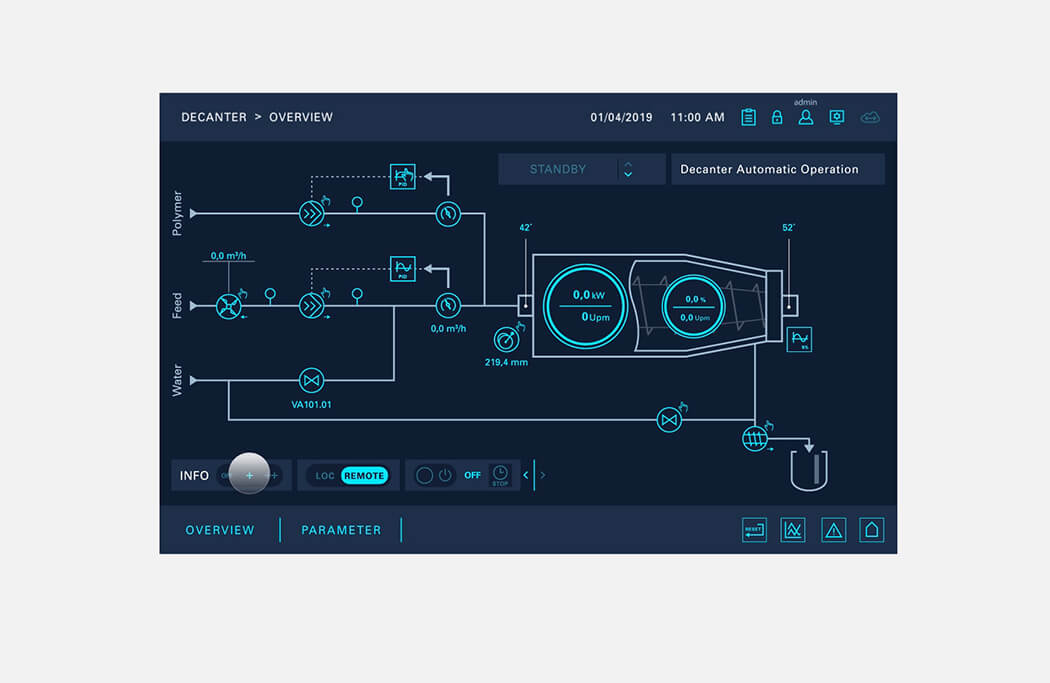Expand control bar with right chevron
Image resolution: width=1050 pixels, height=683 pixels.
point(543,475)
